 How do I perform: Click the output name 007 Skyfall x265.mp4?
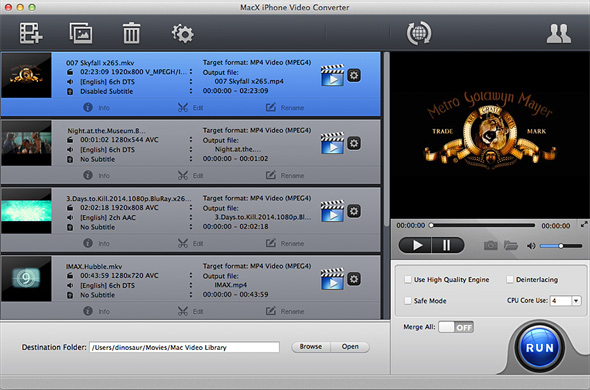point(249,81)
